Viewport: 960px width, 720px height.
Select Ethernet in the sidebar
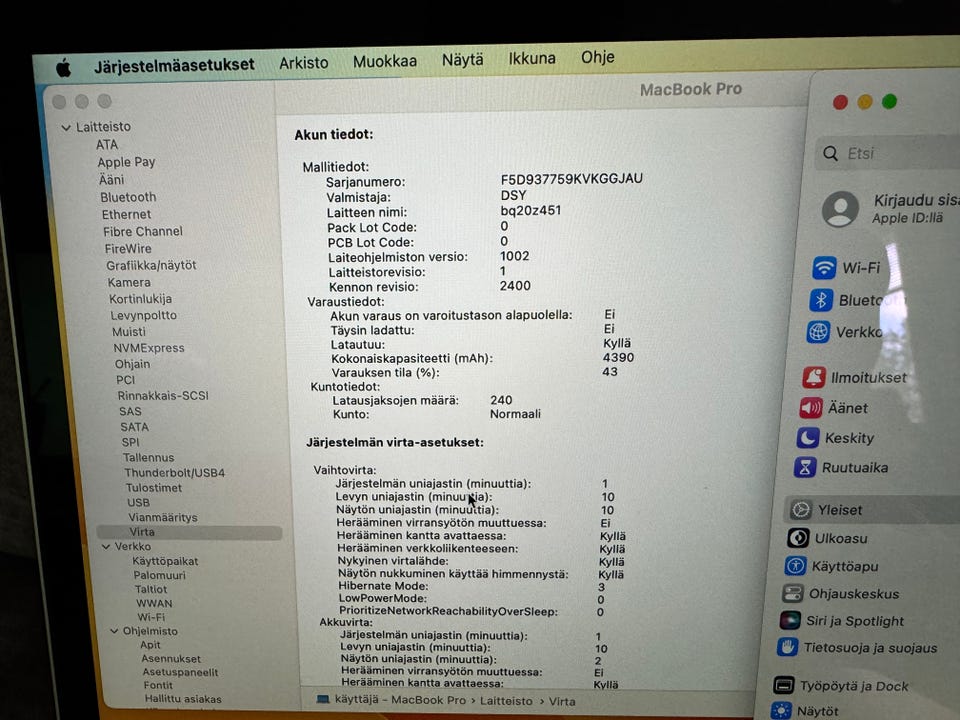coord(126,214)
